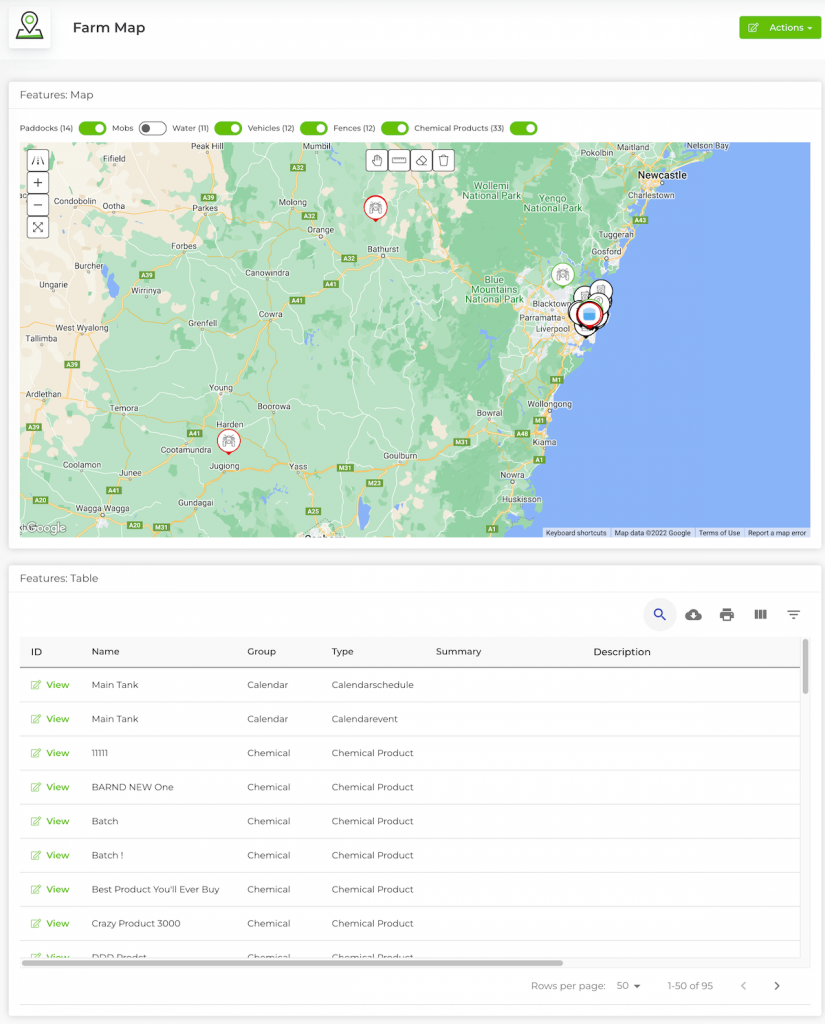This screenshot has width=825, height=1024.
Task: Change the Rows per page dropdown
Action: coord(628,985)
